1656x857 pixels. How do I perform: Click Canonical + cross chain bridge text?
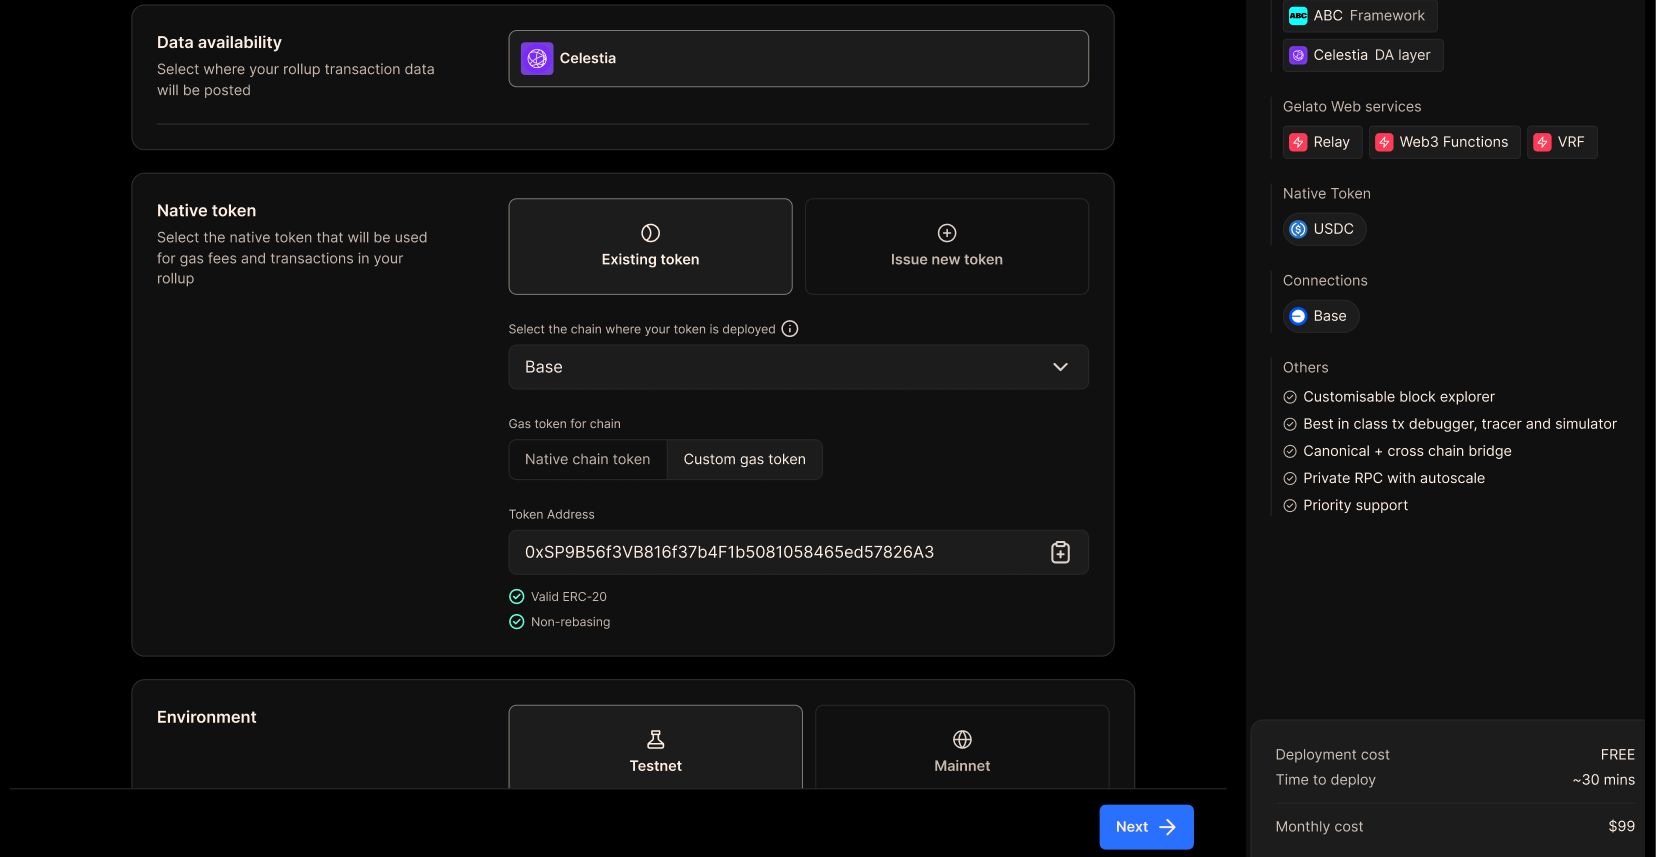click(x=1407, y=451)
